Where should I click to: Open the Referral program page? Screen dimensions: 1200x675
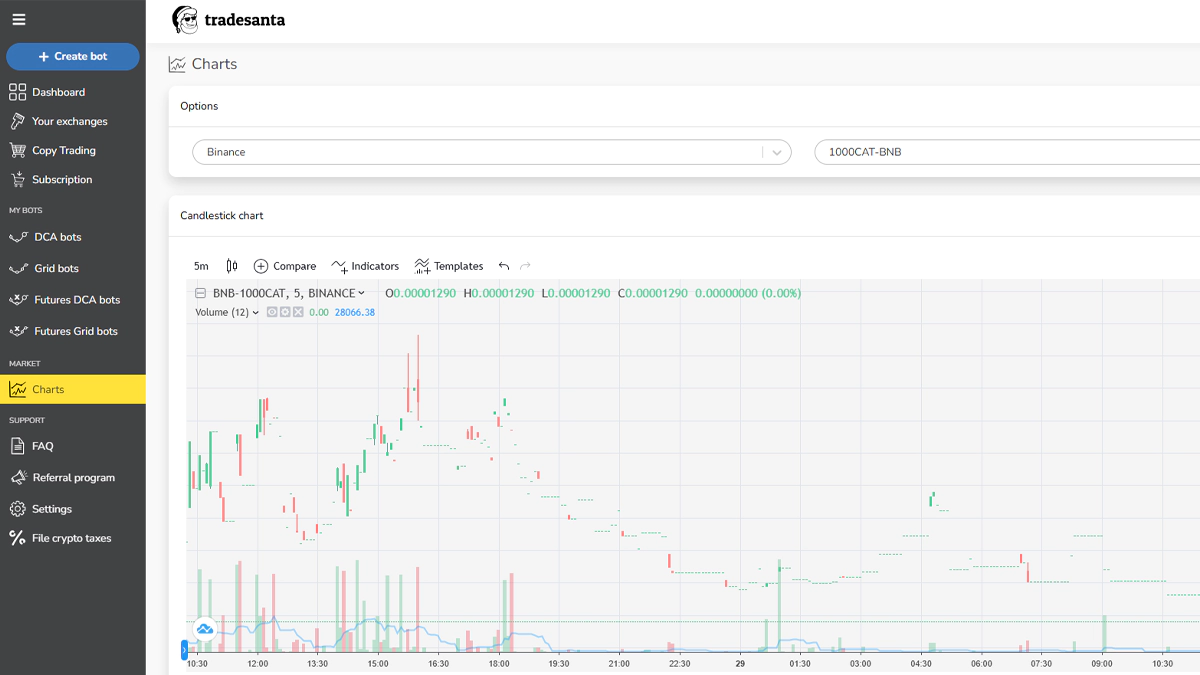(x=73, y=477)
